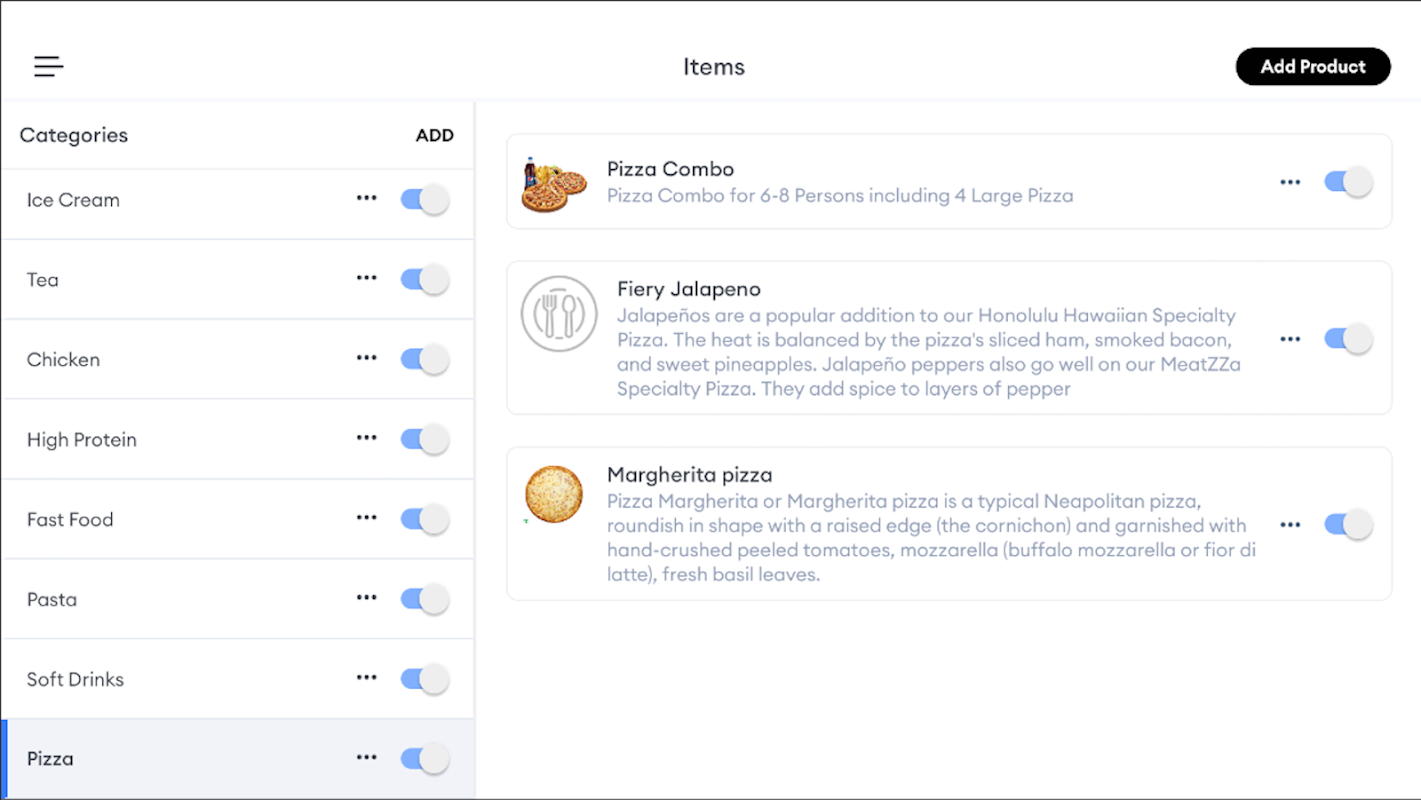Select the Pasta category
The image size is (1421, 800).
[x=52, y=600]
